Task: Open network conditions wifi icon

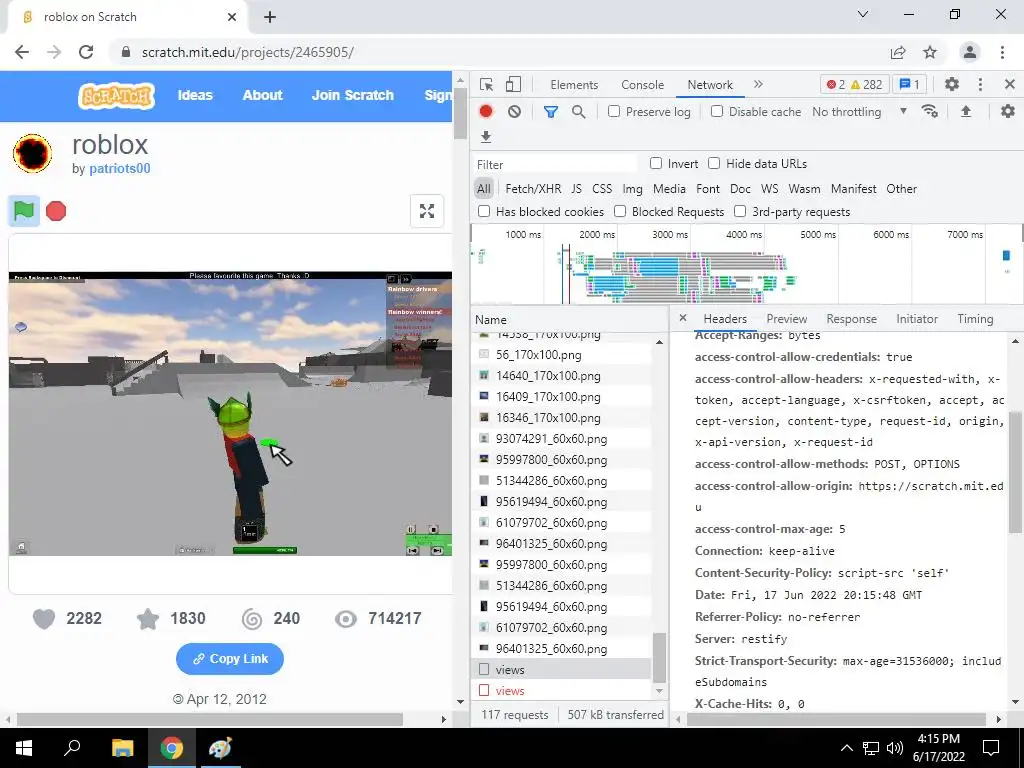Action: (x=930, y=112)
